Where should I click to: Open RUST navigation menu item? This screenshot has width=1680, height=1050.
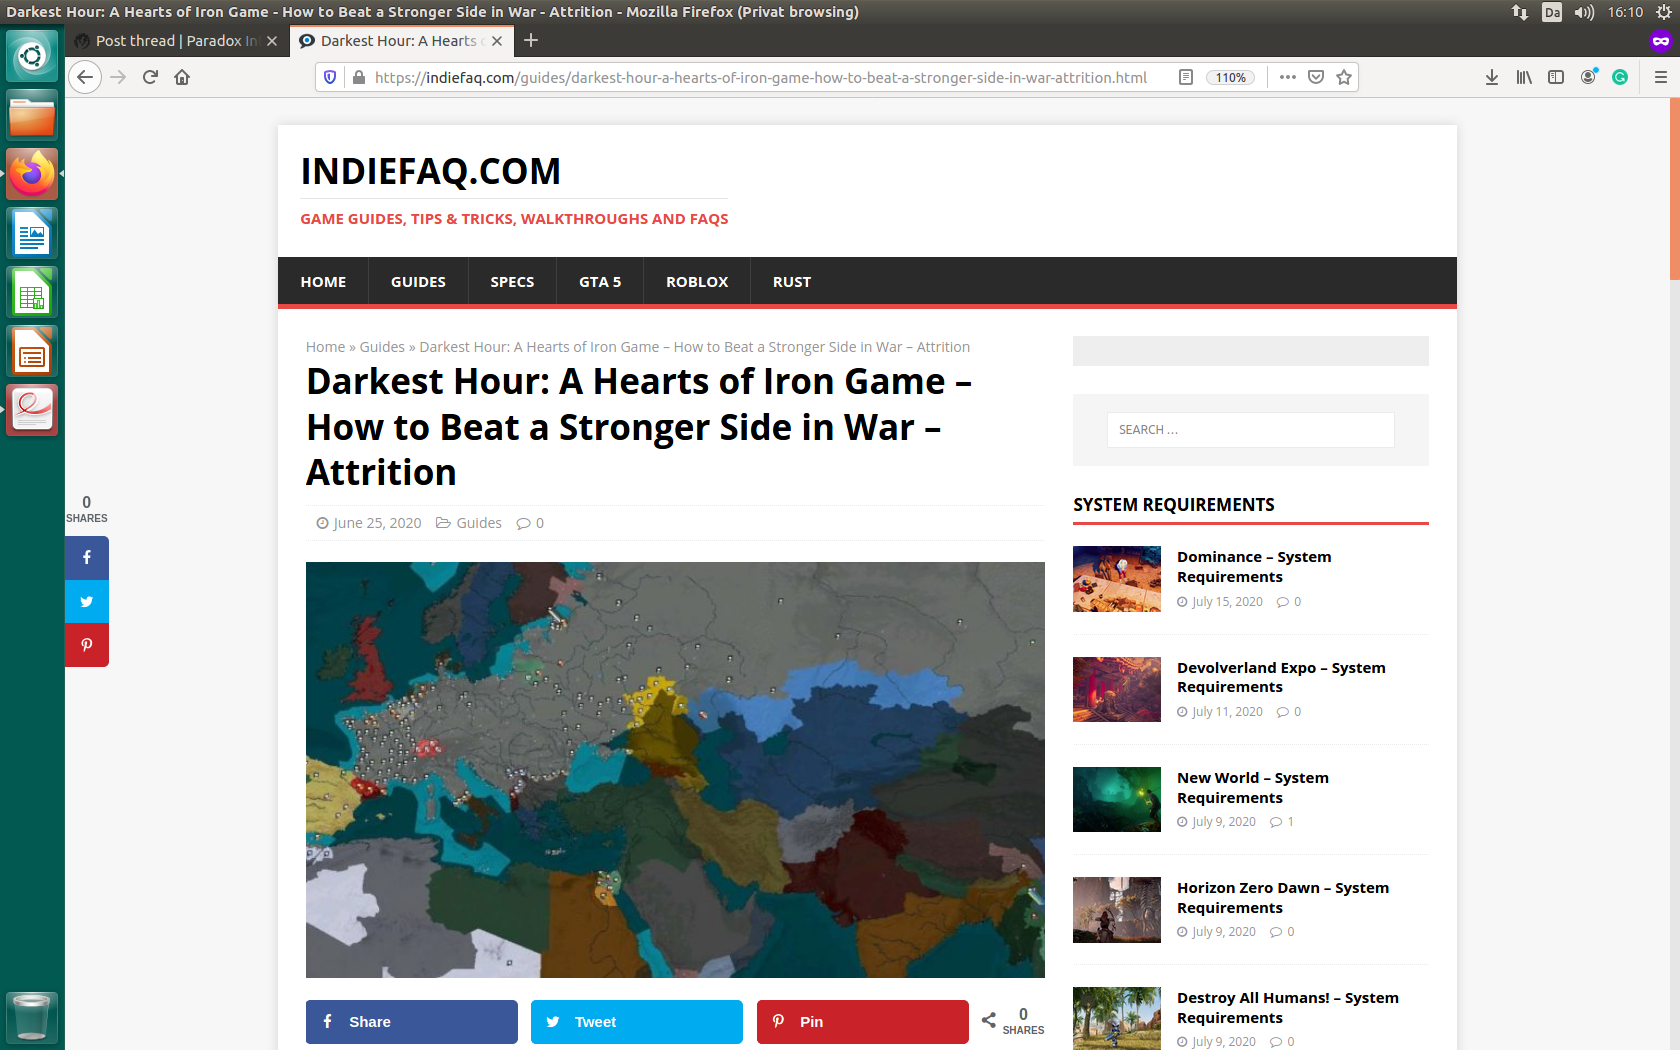click(x=792, y=282)
